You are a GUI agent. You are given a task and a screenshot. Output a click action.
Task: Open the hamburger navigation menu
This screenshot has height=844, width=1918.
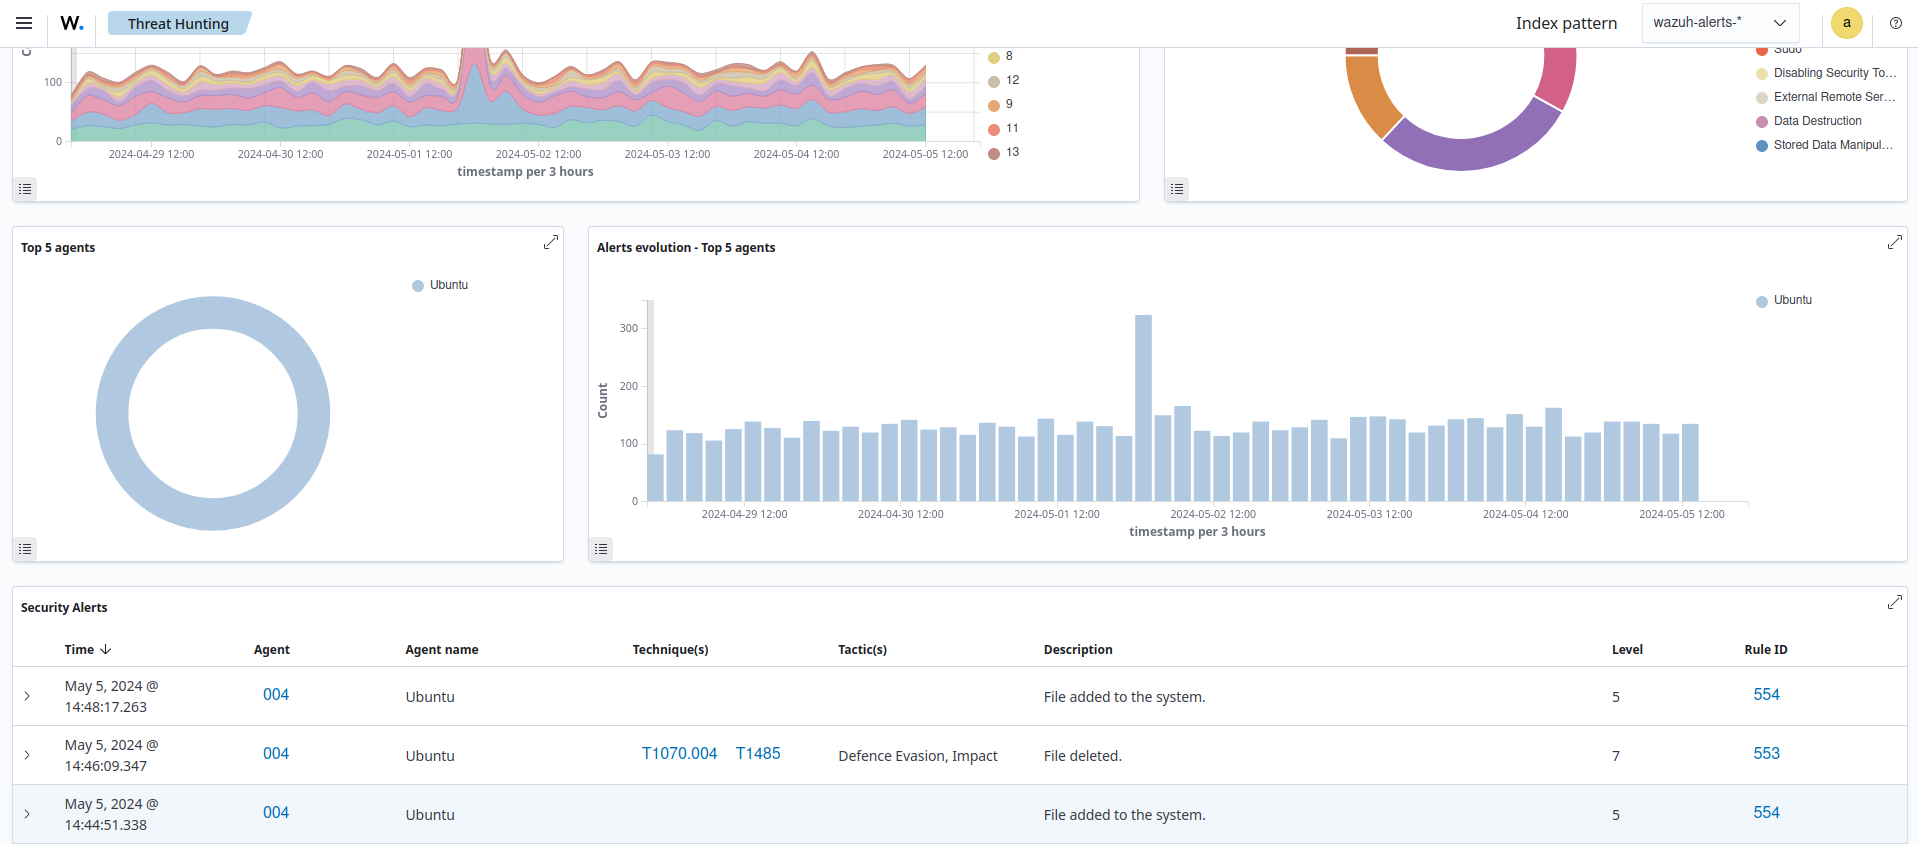click(24, 23)
